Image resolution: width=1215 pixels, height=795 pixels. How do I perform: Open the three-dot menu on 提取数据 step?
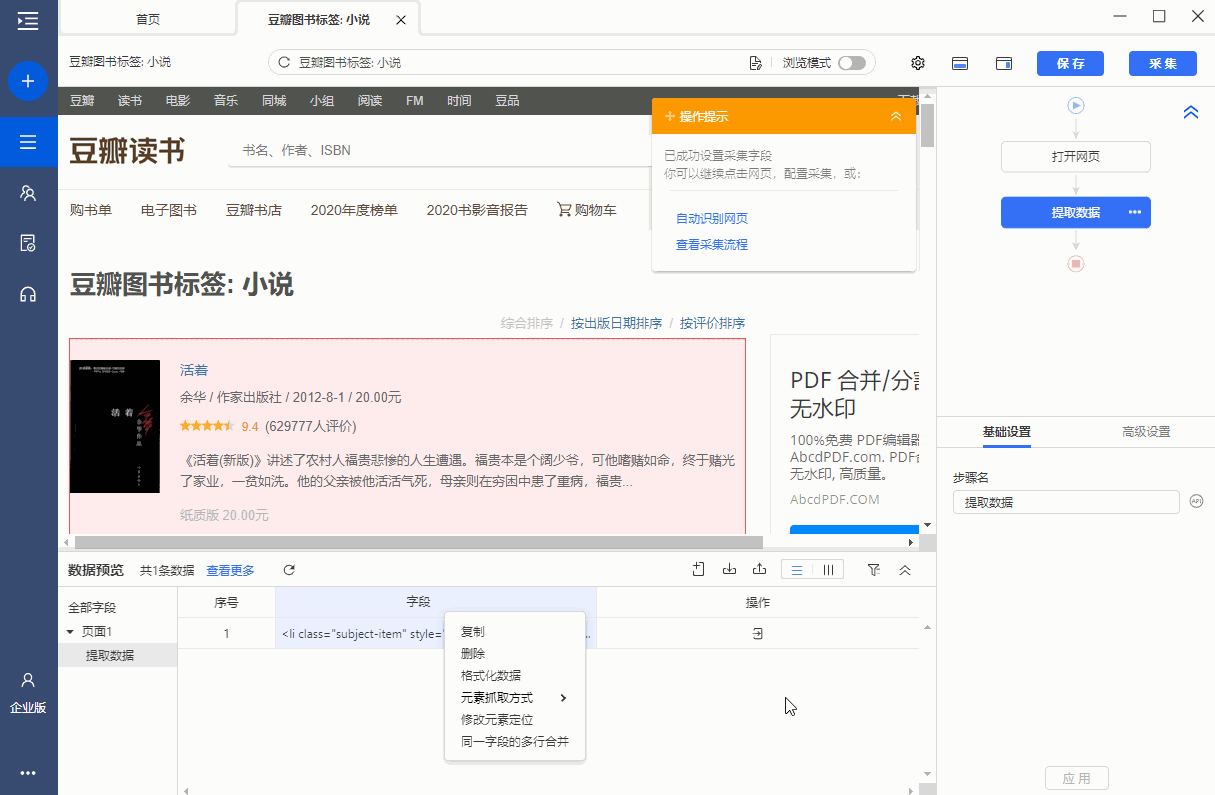click(1135, 212)
